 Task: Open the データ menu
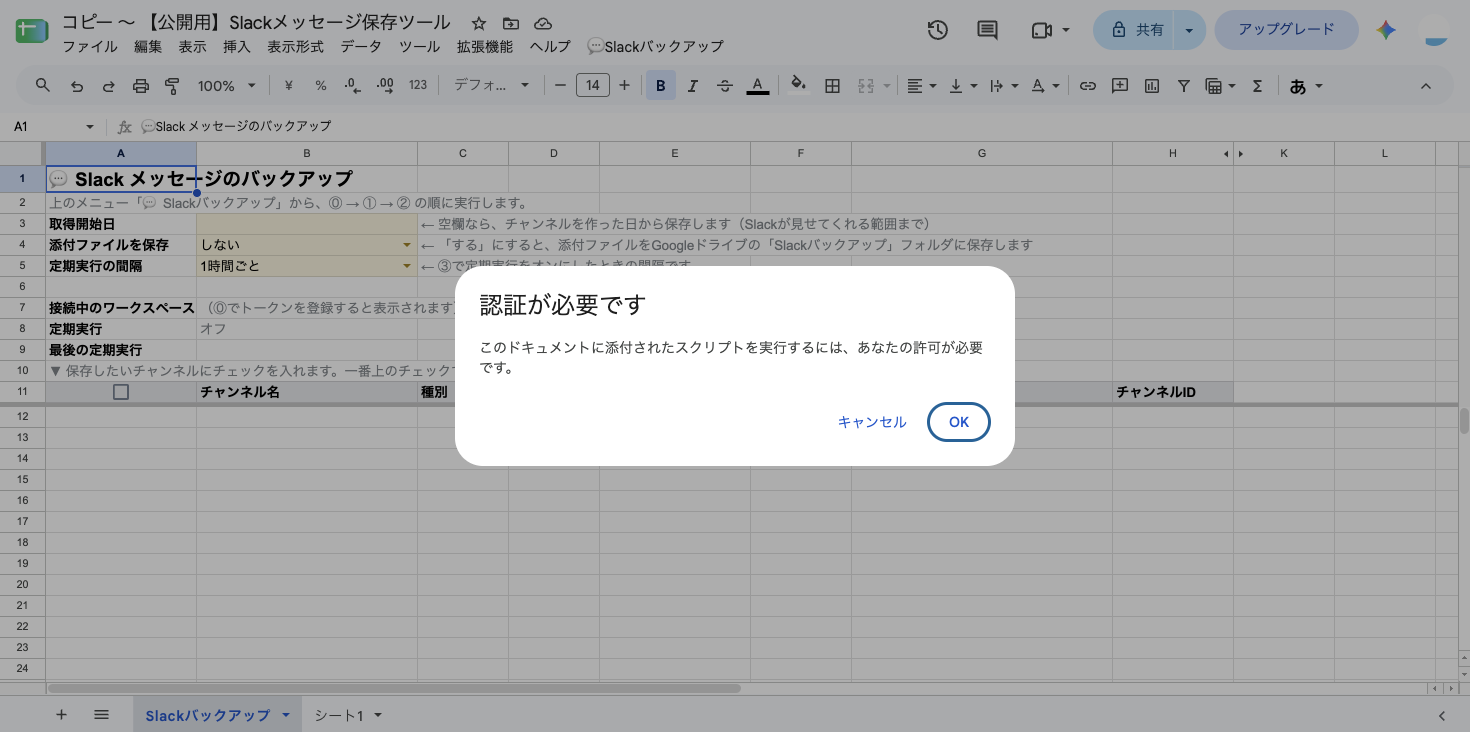coord(361,46)
